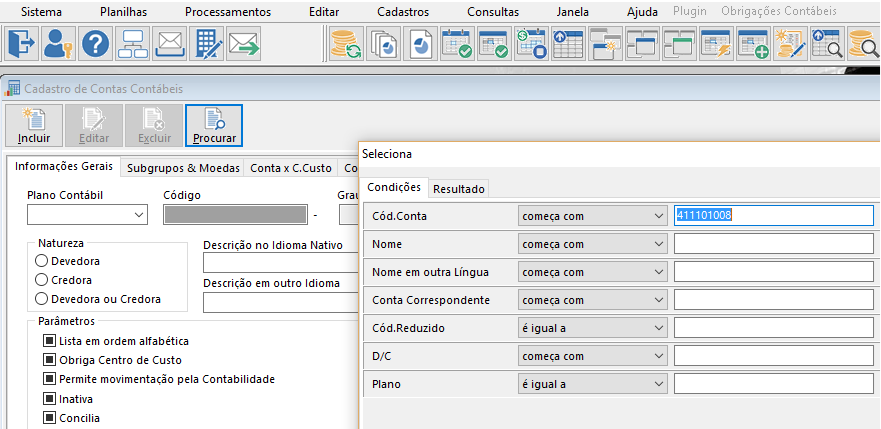
Task: Toggle the Inativa checkbox
Action: tap(50, 399)
